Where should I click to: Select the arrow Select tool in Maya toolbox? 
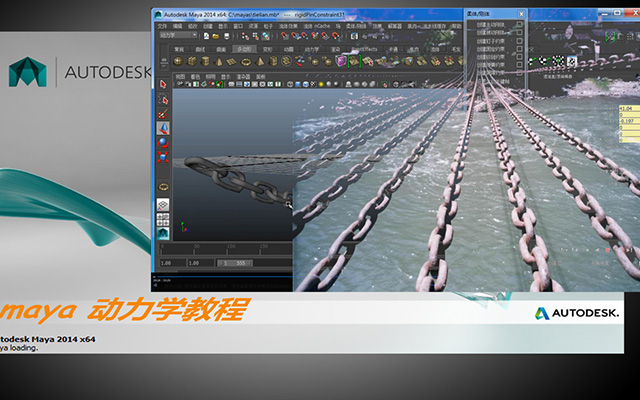(x=163, y=84)
